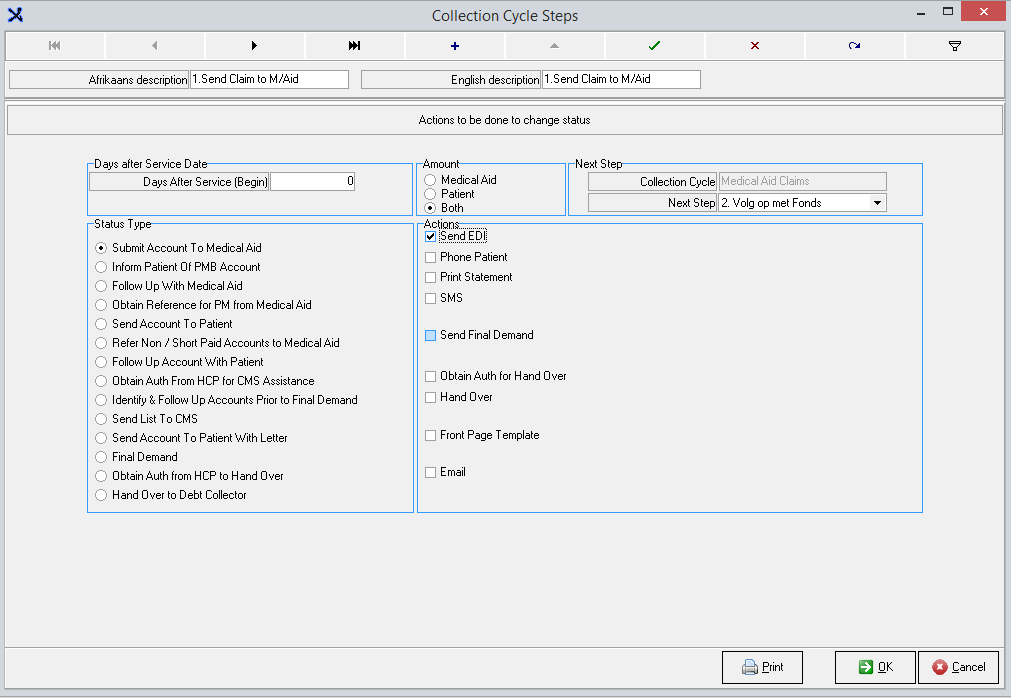The width and height of the screenshot is (1011, 698).
Task: Select the Medical Aid amount option
Action: click(x=431, y=180)
